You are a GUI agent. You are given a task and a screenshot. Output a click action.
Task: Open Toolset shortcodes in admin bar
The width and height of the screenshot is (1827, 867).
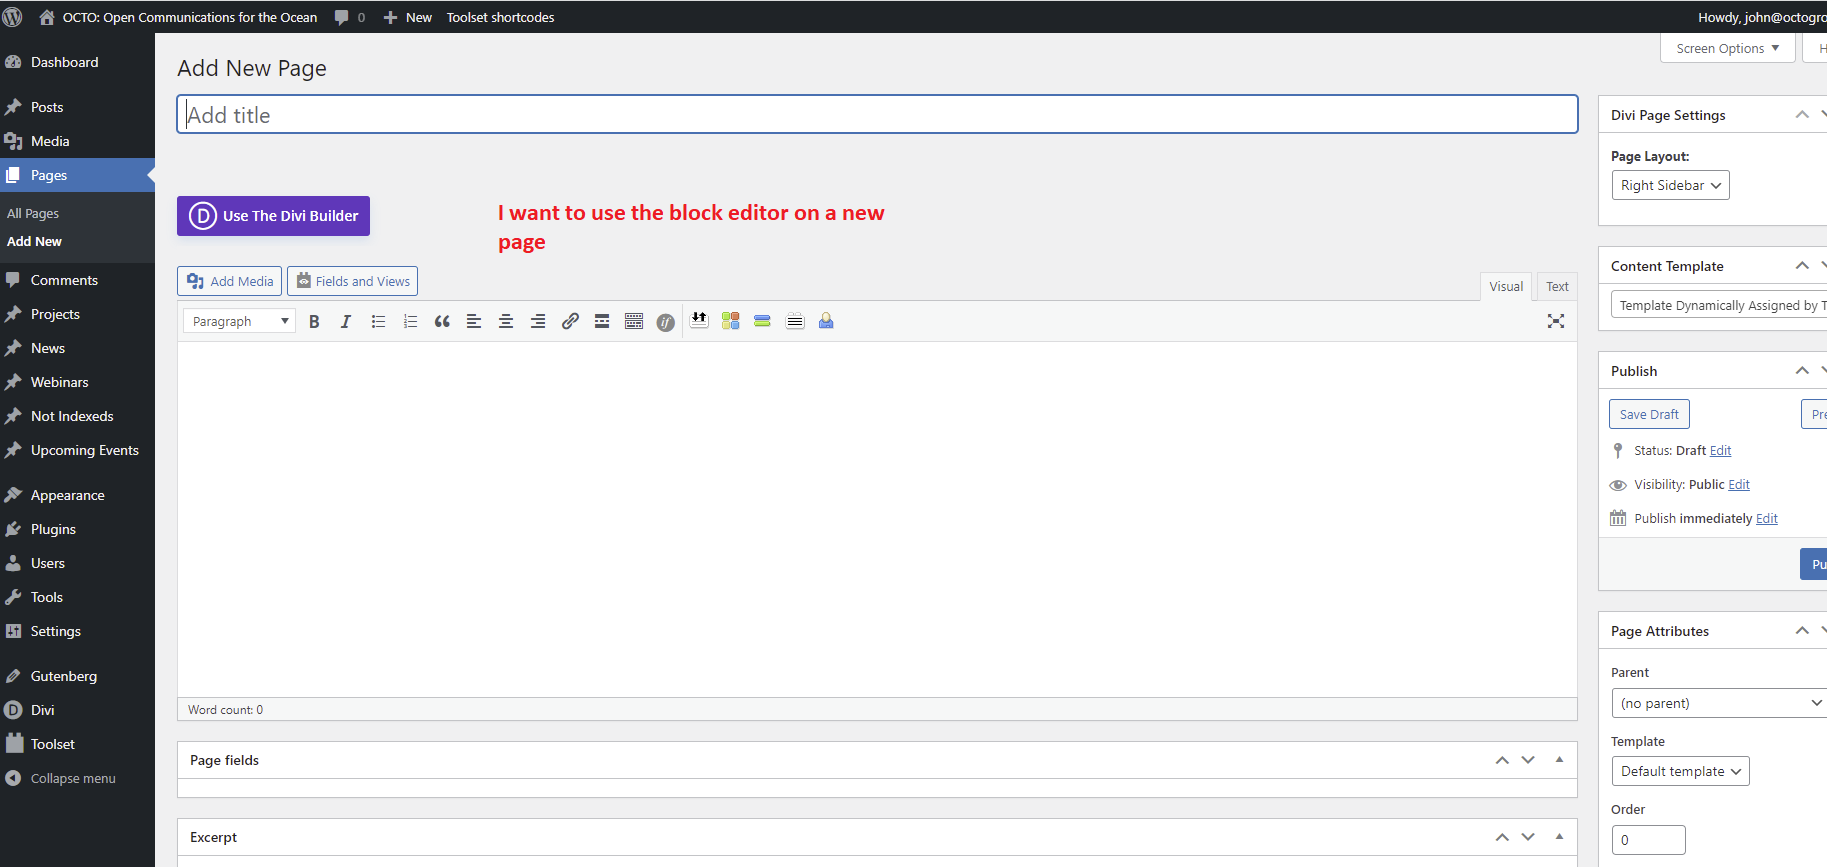500,17
